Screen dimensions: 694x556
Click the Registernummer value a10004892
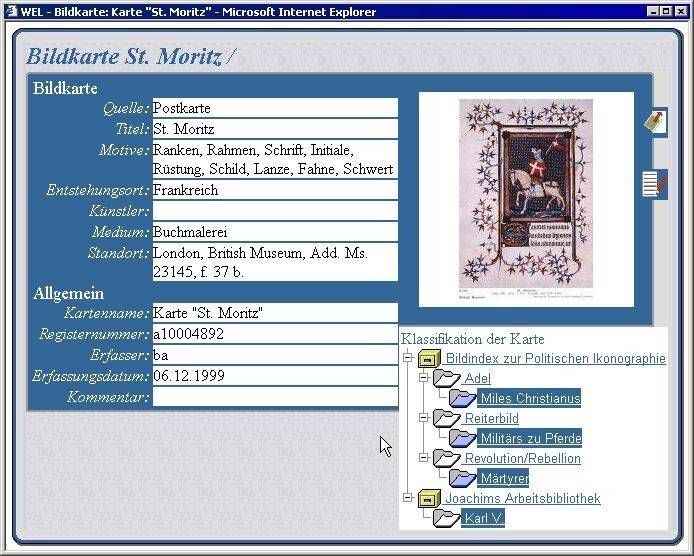(275, 334)
